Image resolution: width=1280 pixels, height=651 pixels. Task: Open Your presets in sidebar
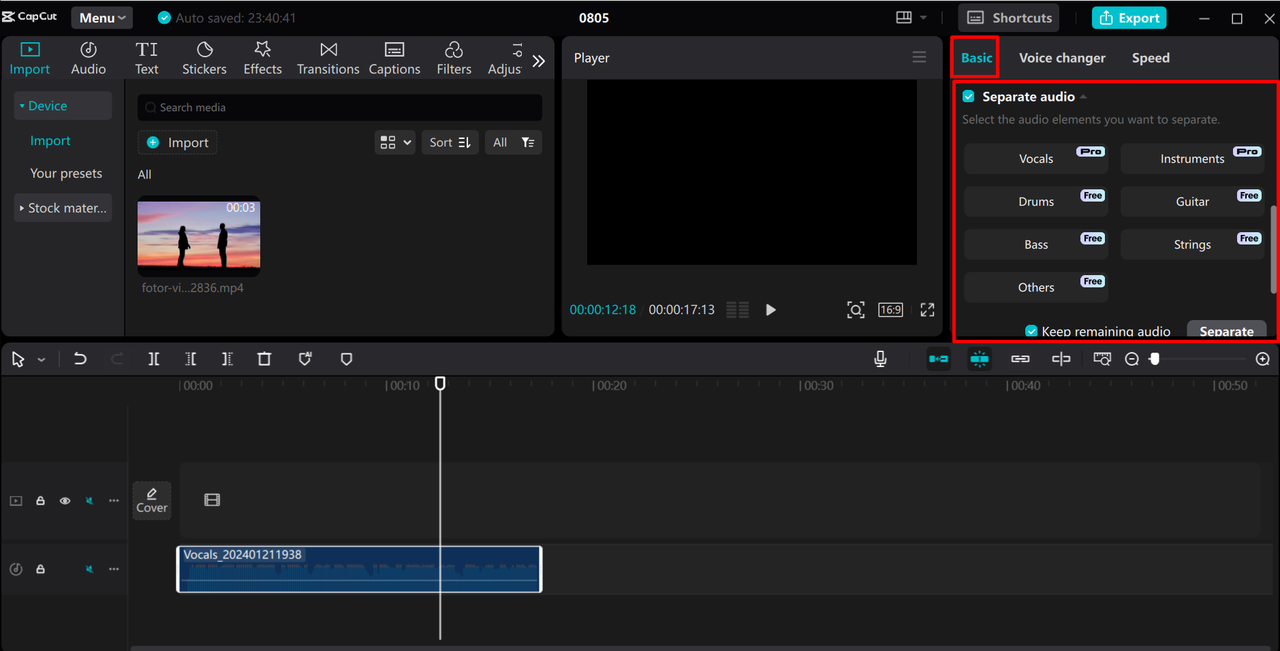point(66,173)
